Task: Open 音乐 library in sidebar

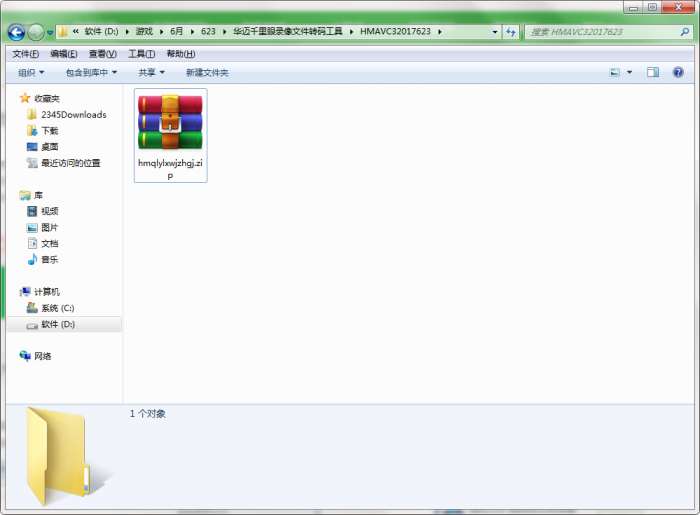Action: pyautogui.click(x=43, y=259)
